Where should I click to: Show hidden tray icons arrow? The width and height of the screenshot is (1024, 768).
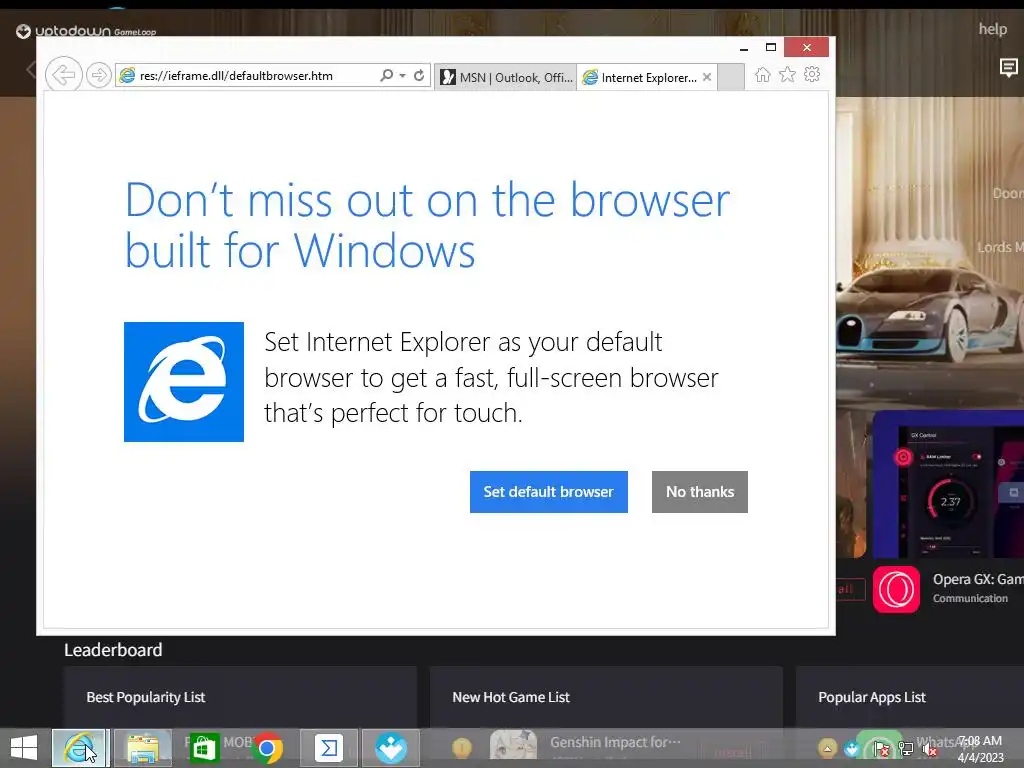(827, 749)
